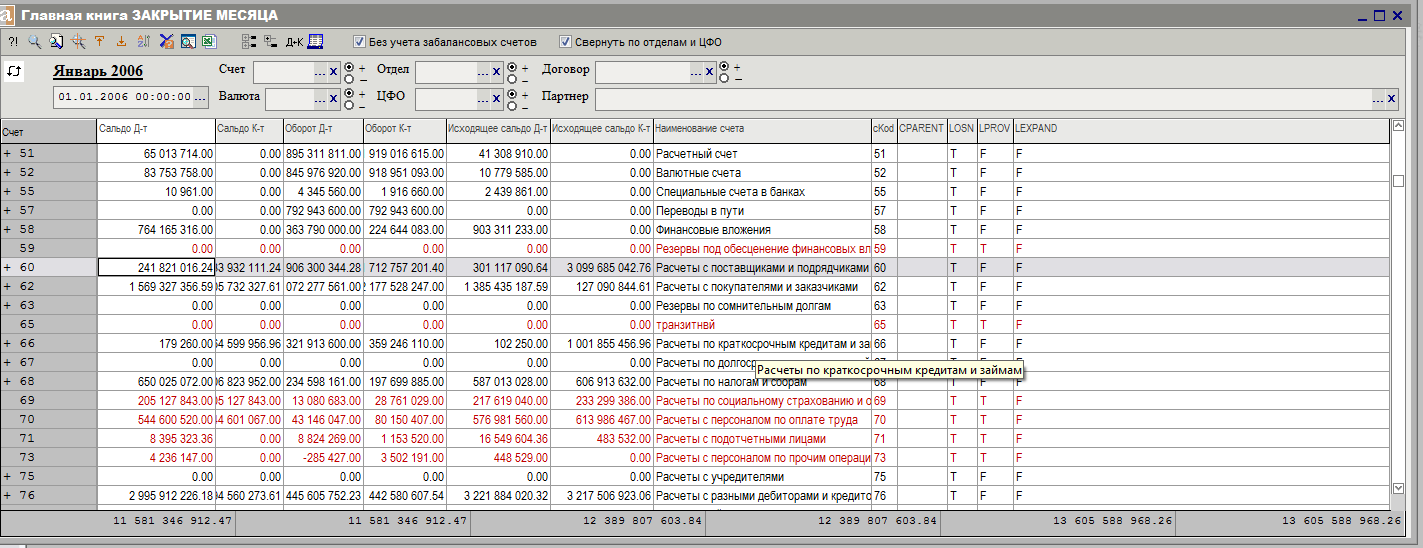Clear the Валюта filter with its x
1423x548 pixels.
333,98
